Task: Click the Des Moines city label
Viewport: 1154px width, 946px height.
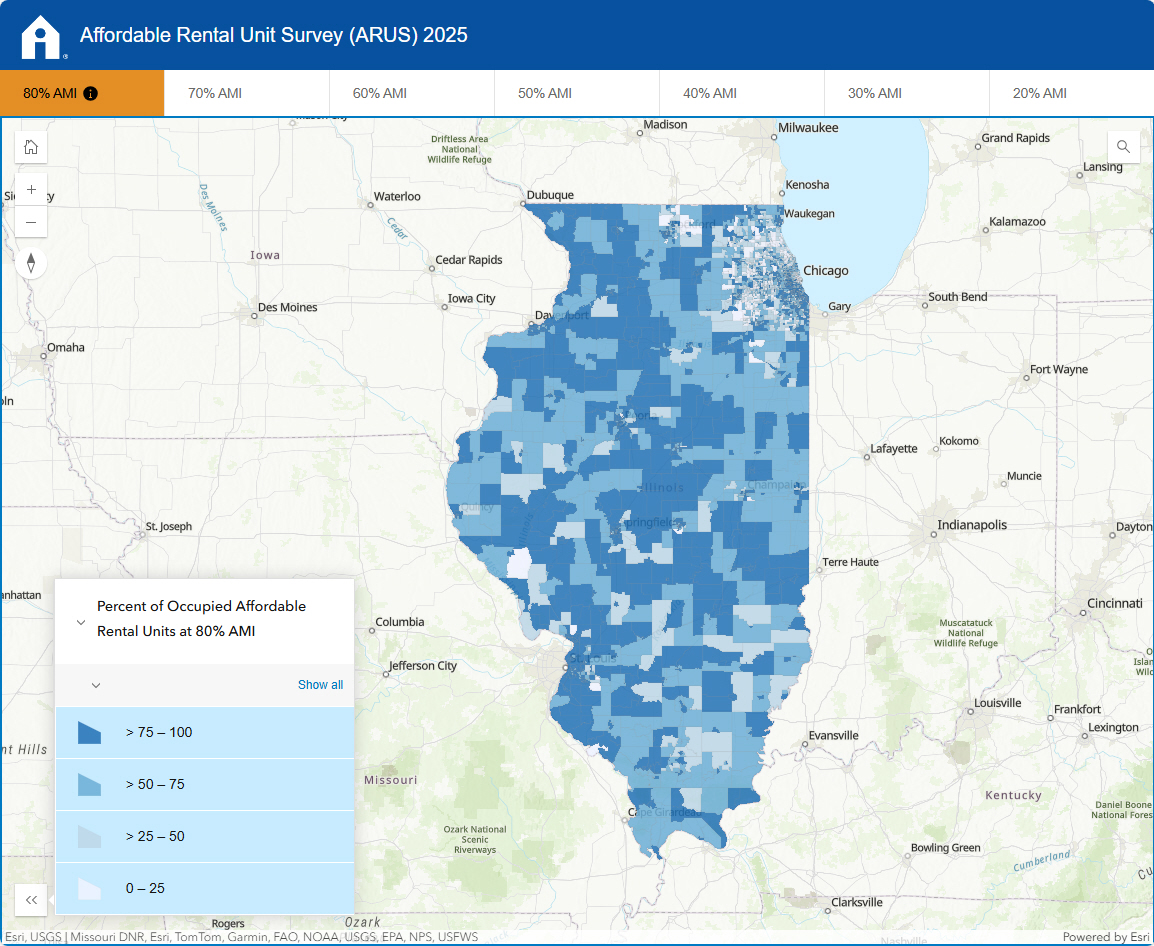Action: pos(287,307)
